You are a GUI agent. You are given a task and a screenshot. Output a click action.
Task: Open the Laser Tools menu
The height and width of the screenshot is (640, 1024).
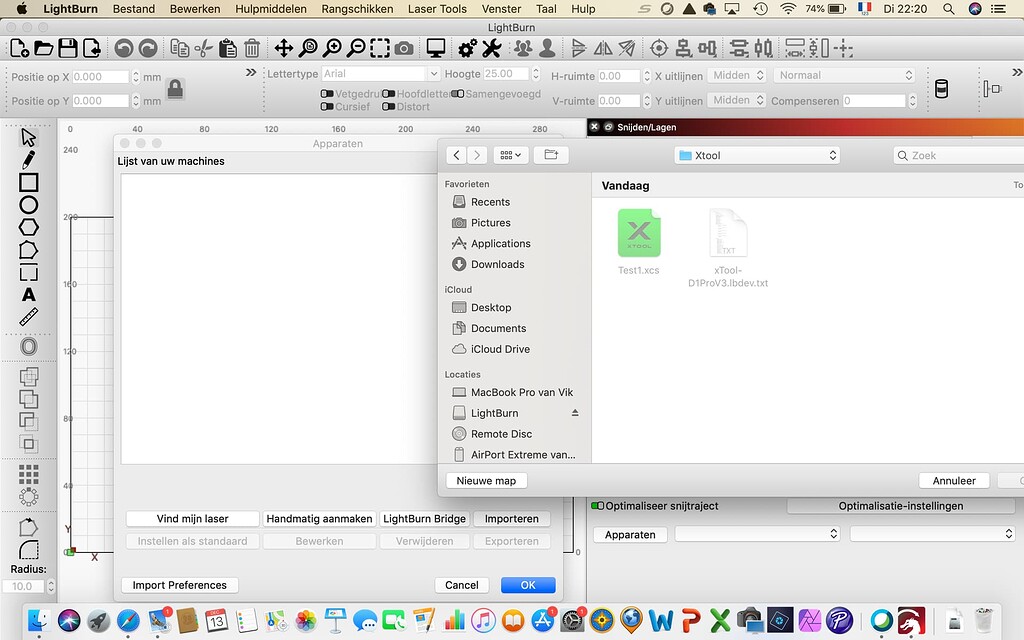(436, 8)
